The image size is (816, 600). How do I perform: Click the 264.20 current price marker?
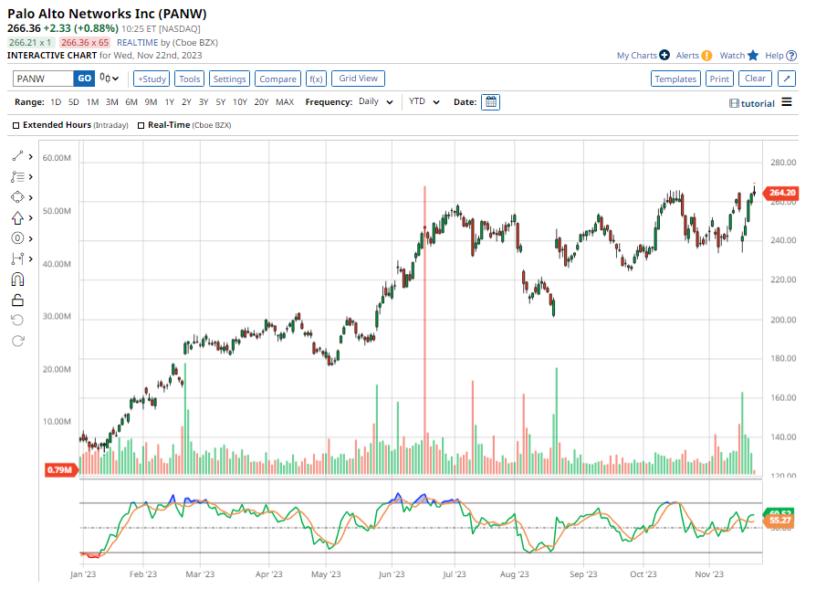pyautogui.click(x=781, y=193)
